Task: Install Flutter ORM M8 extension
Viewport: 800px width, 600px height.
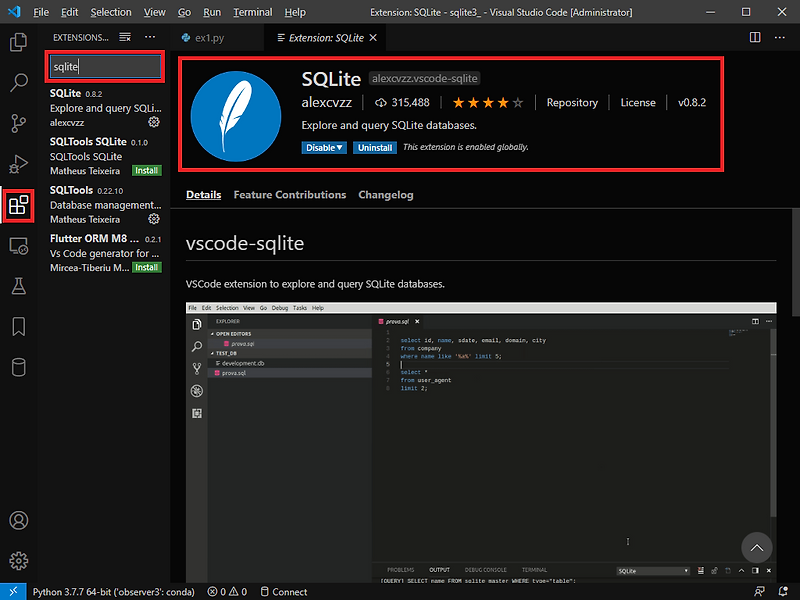Action: (146, 267)
